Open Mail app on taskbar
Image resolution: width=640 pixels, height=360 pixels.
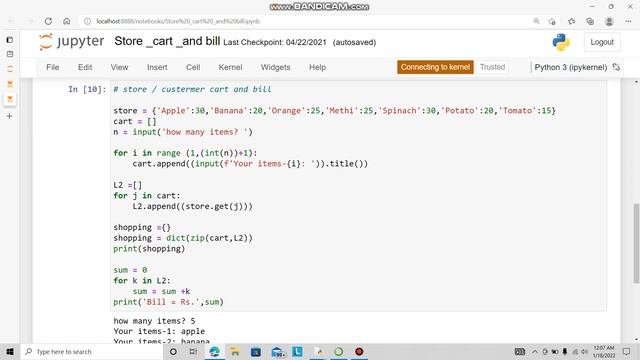[278, 352]
